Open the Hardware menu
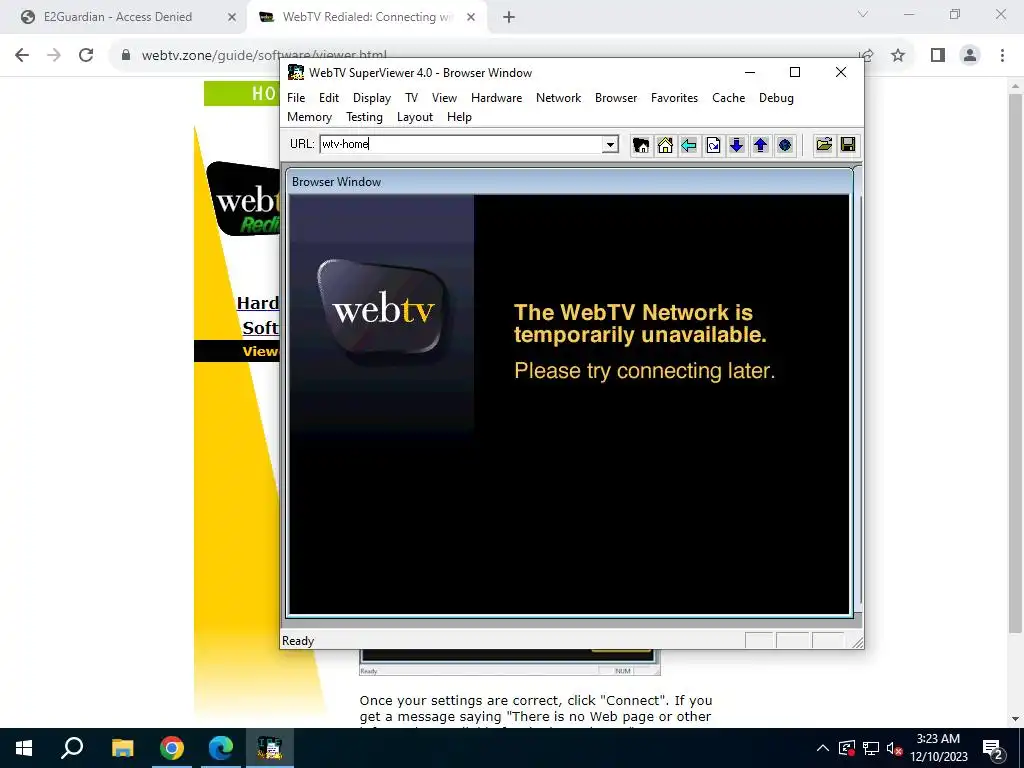Screen dimensions: 1024x768 (x=496, y=98)
